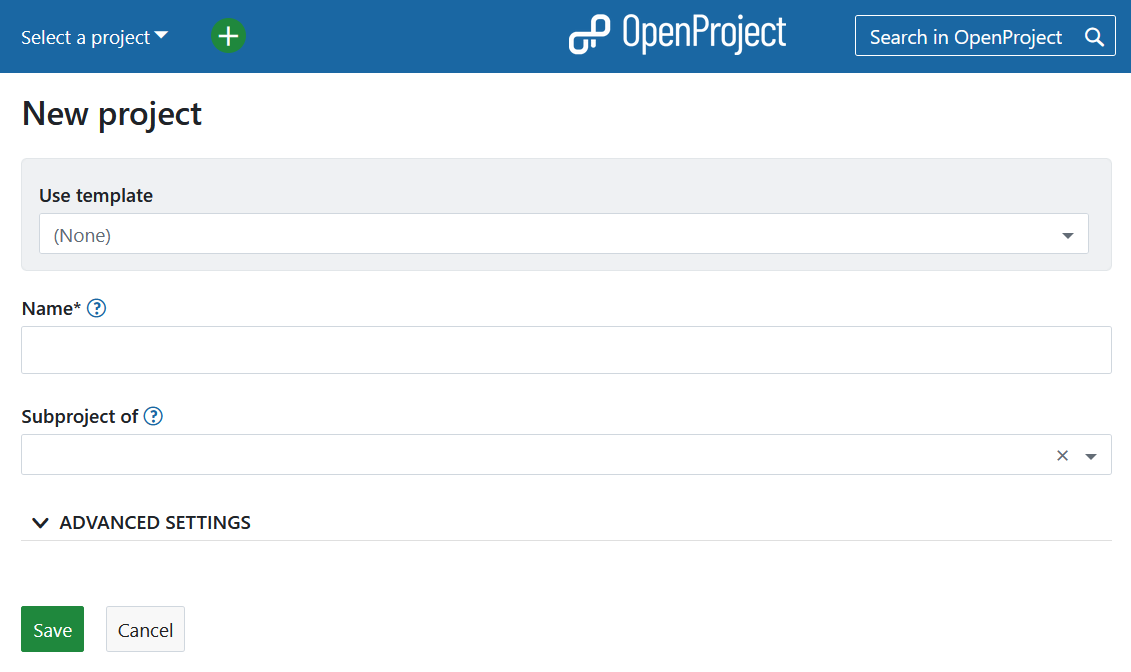Click the Save button
1131x672 pixels.
(52, 629)
